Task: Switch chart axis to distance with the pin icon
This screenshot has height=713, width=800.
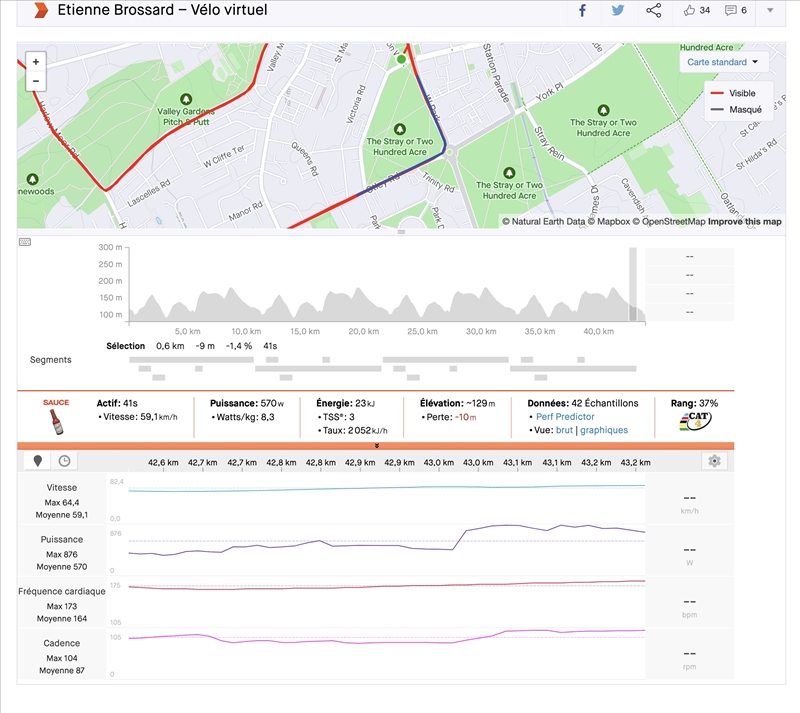Action: [x=37, y=461]
